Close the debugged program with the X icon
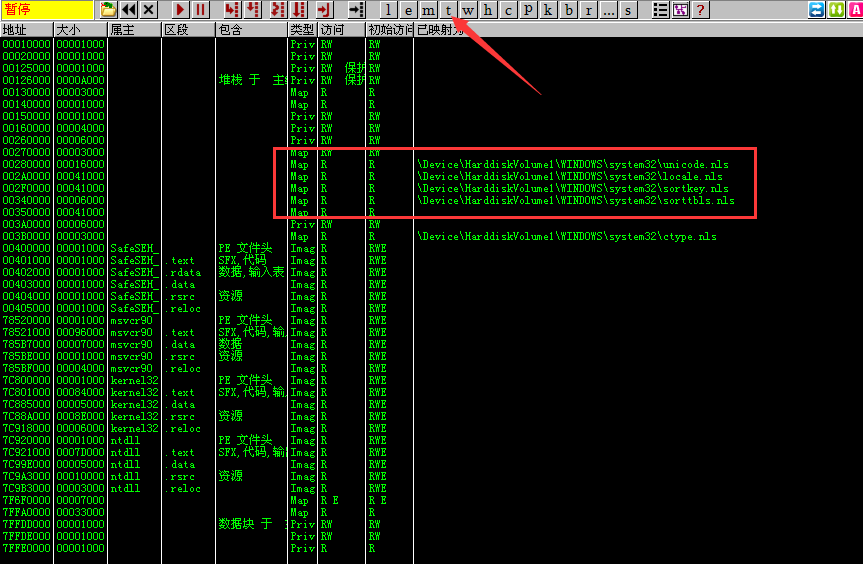Screen dimensions: 863x564 tap(149, 10)
